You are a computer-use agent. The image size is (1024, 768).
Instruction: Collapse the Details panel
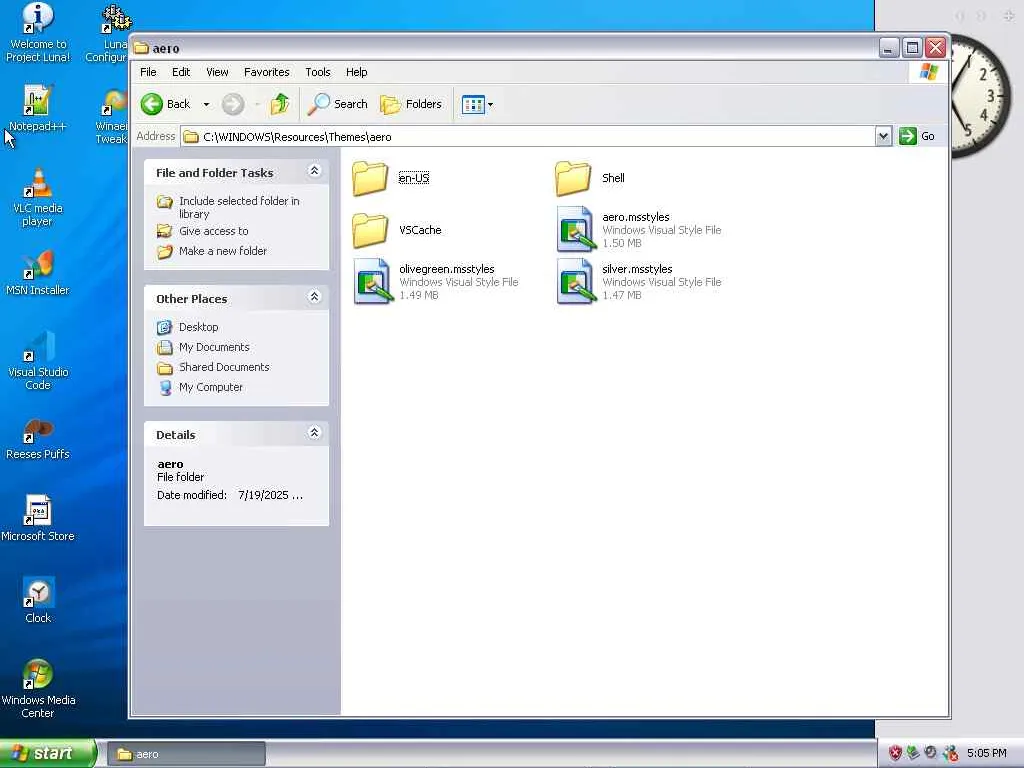[x=314, y=433]
